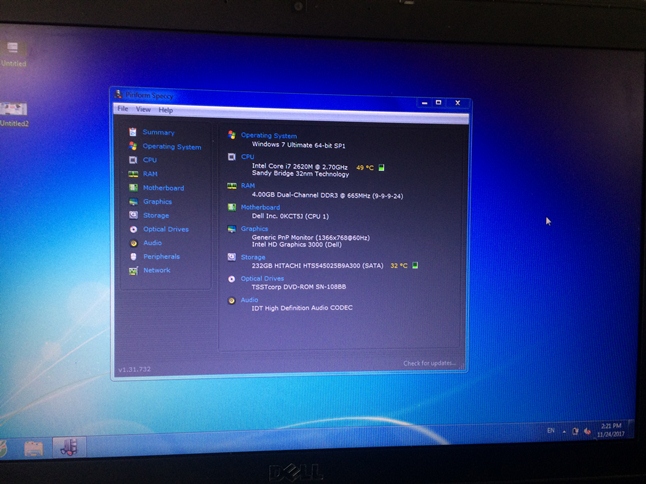Screen dimensions: 646x484
Task: Click the green CPU temperature indicator icon
Action: (382, 167)
